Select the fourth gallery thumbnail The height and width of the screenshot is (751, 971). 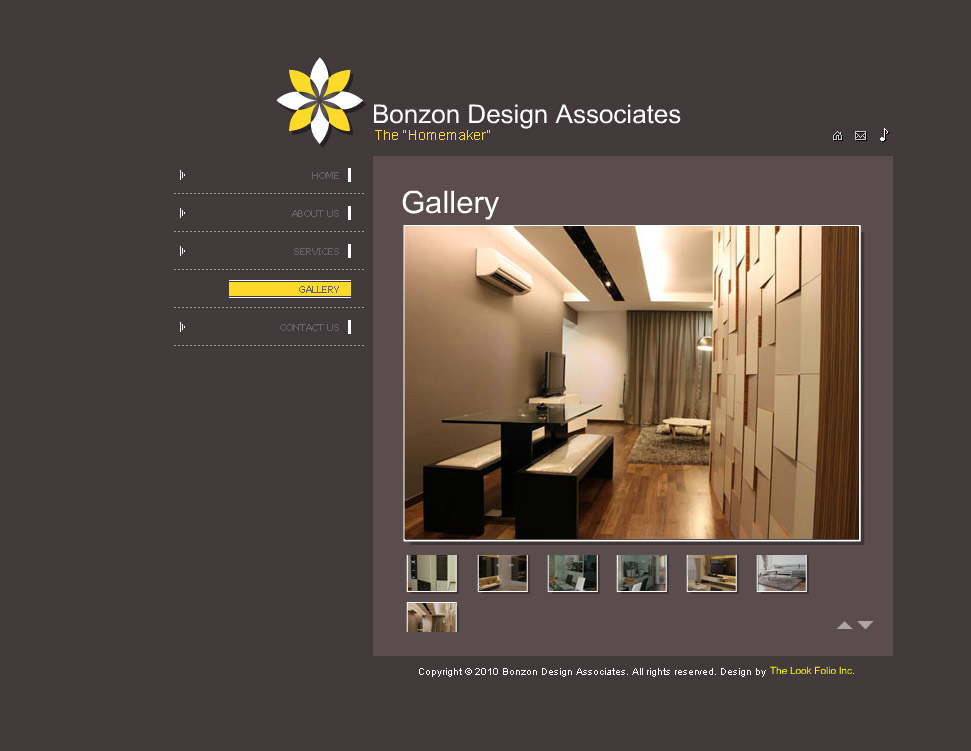tap(642, 573)
